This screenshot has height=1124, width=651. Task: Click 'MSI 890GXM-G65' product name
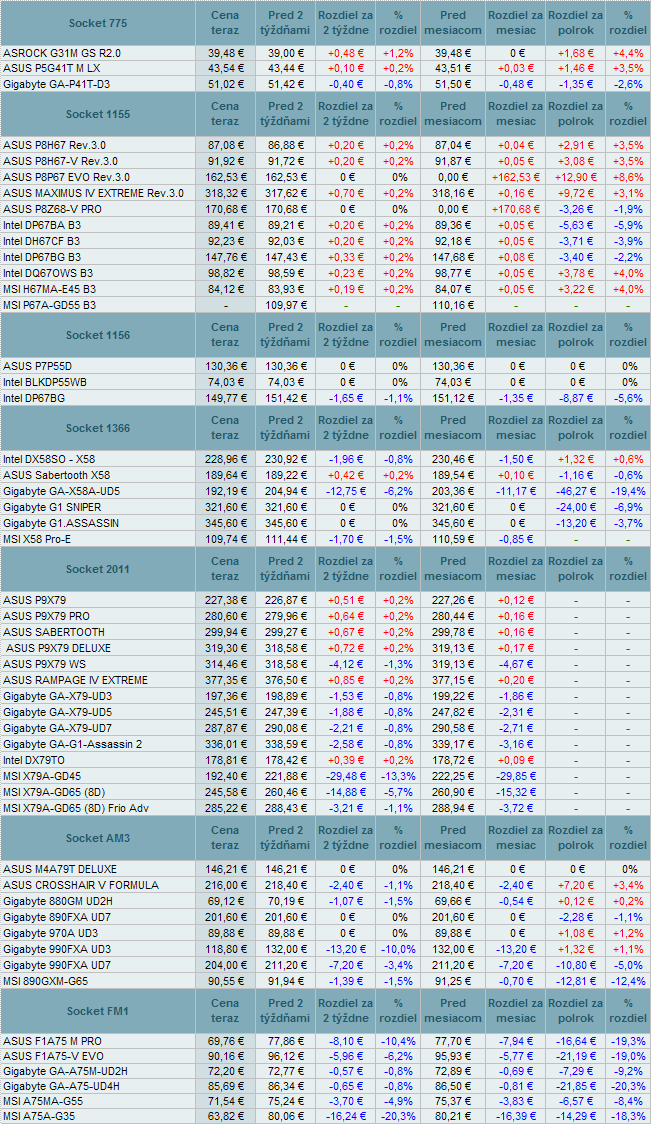pyautogui.click(x=46, y=981)
